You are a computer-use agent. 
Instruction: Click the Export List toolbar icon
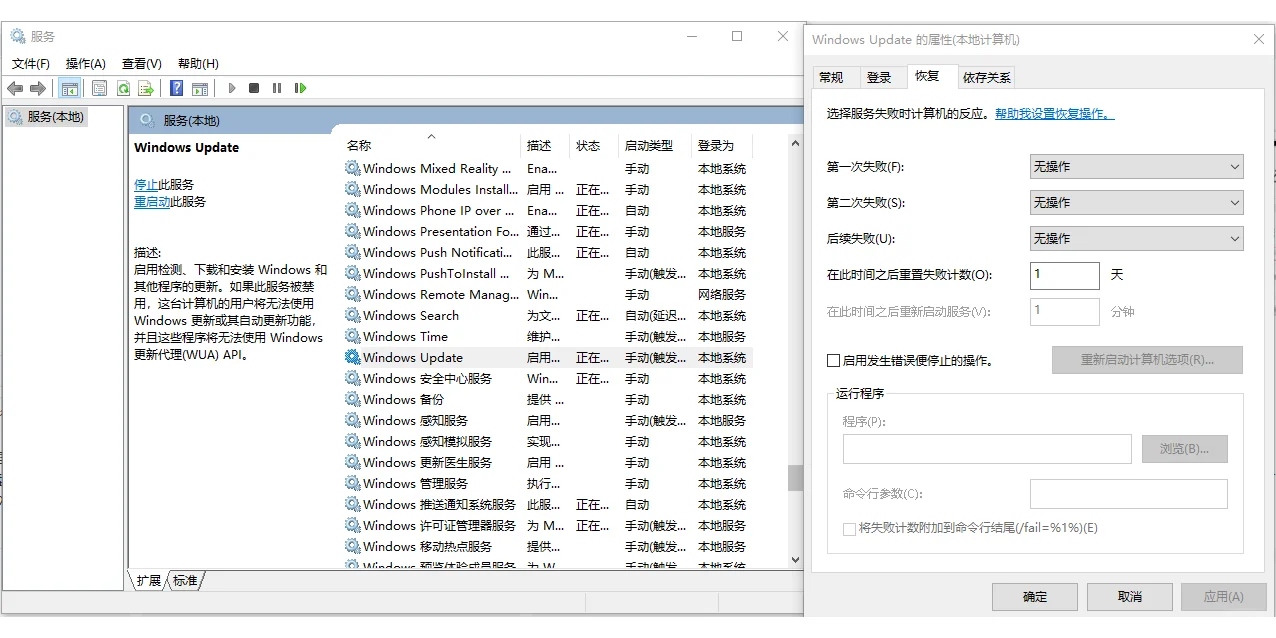pyautogui.click(x=146, y=88)
